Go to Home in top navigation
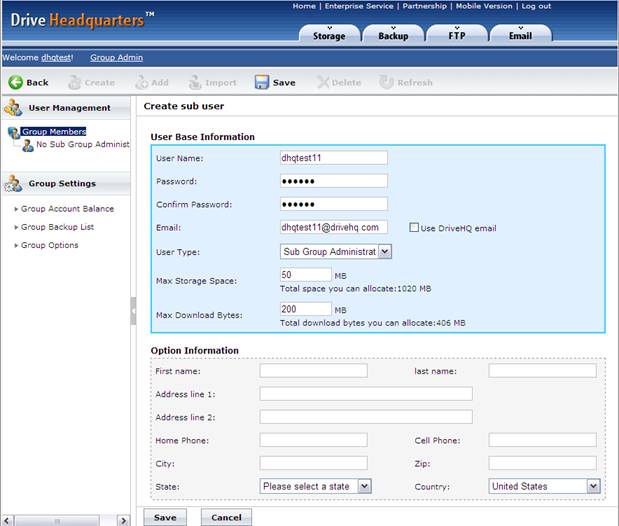This screenshot has width=619, height=526. [x=304, y=6]
